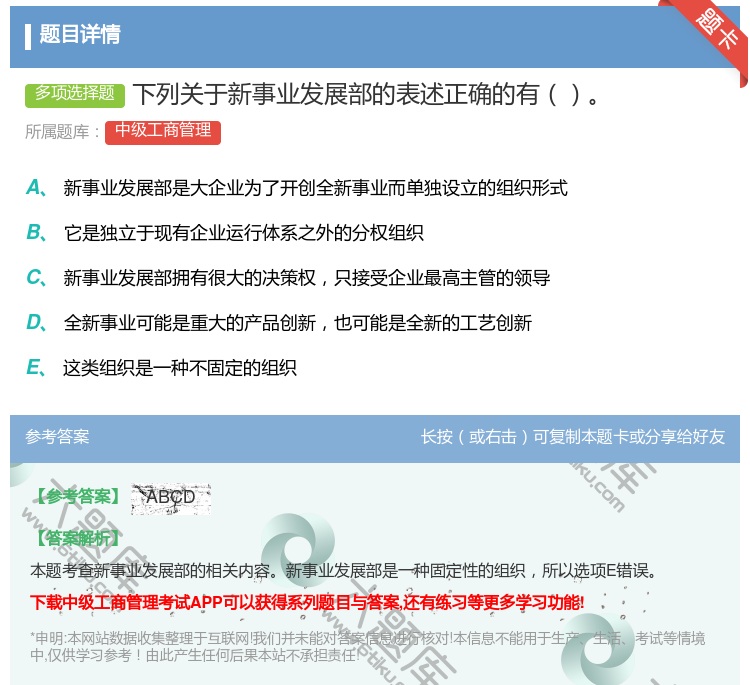The height and width of the screenshot is (685, 750).
Task: Click the question text about 新事业发展部的表述
Action: (x=366, y=95)
